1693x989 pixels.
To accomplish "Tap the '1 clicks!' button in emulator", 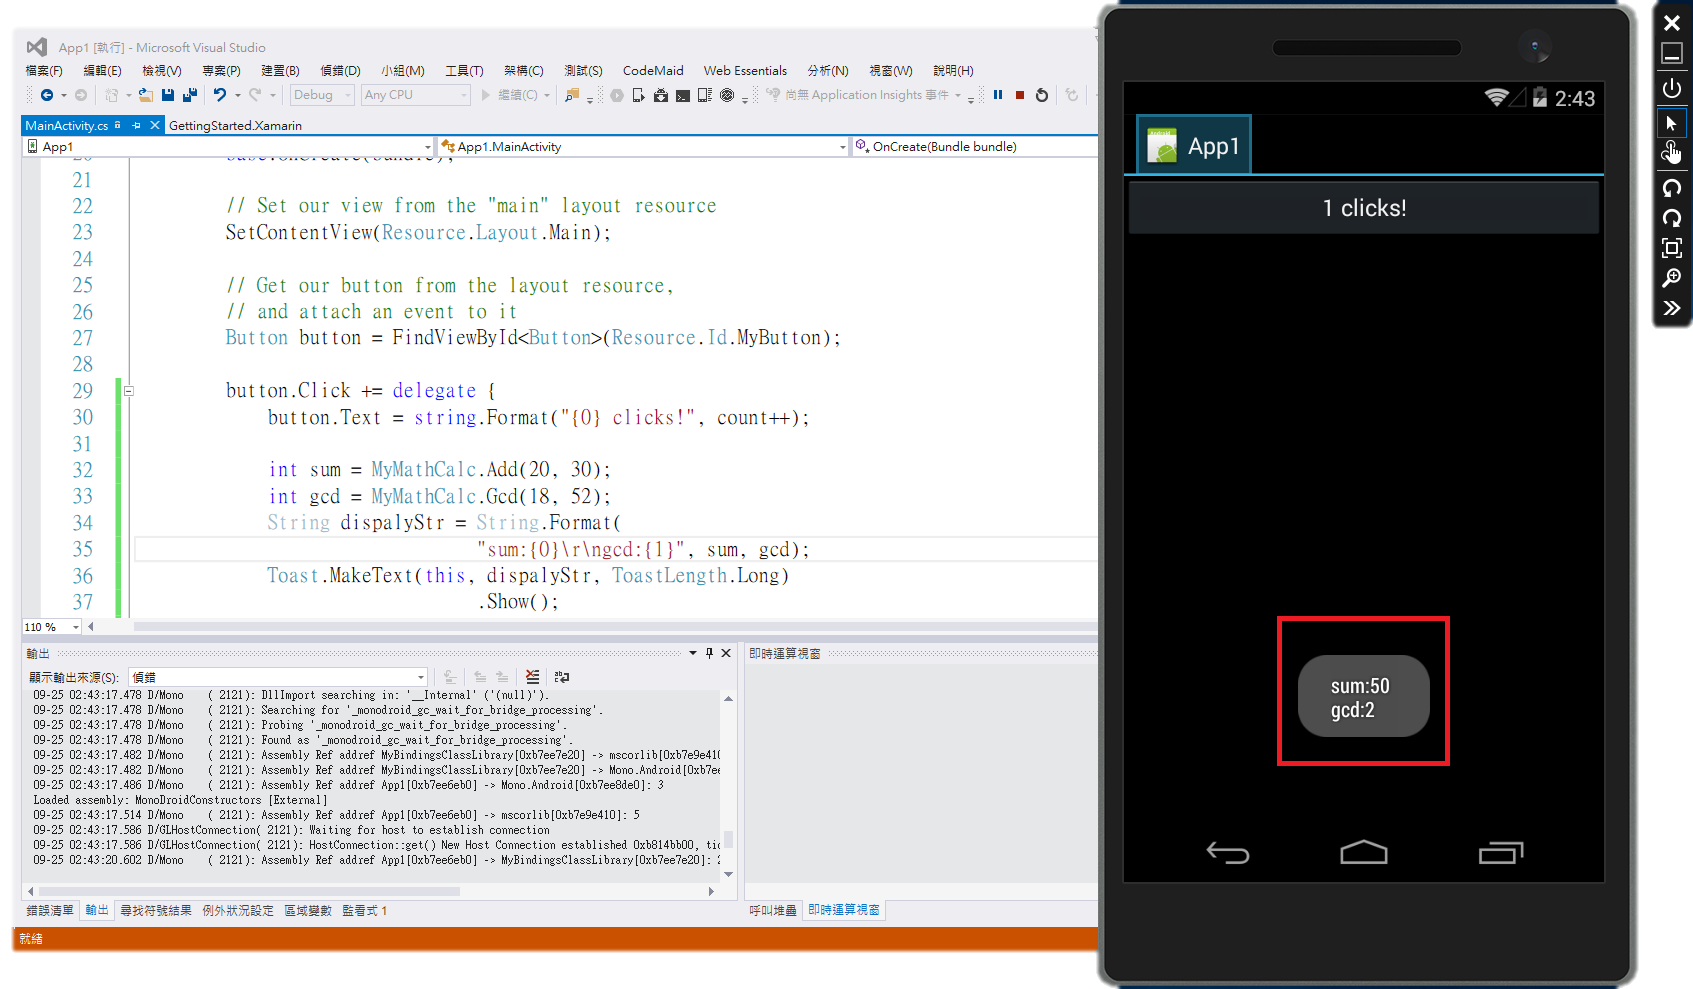I will (1364, 208).
